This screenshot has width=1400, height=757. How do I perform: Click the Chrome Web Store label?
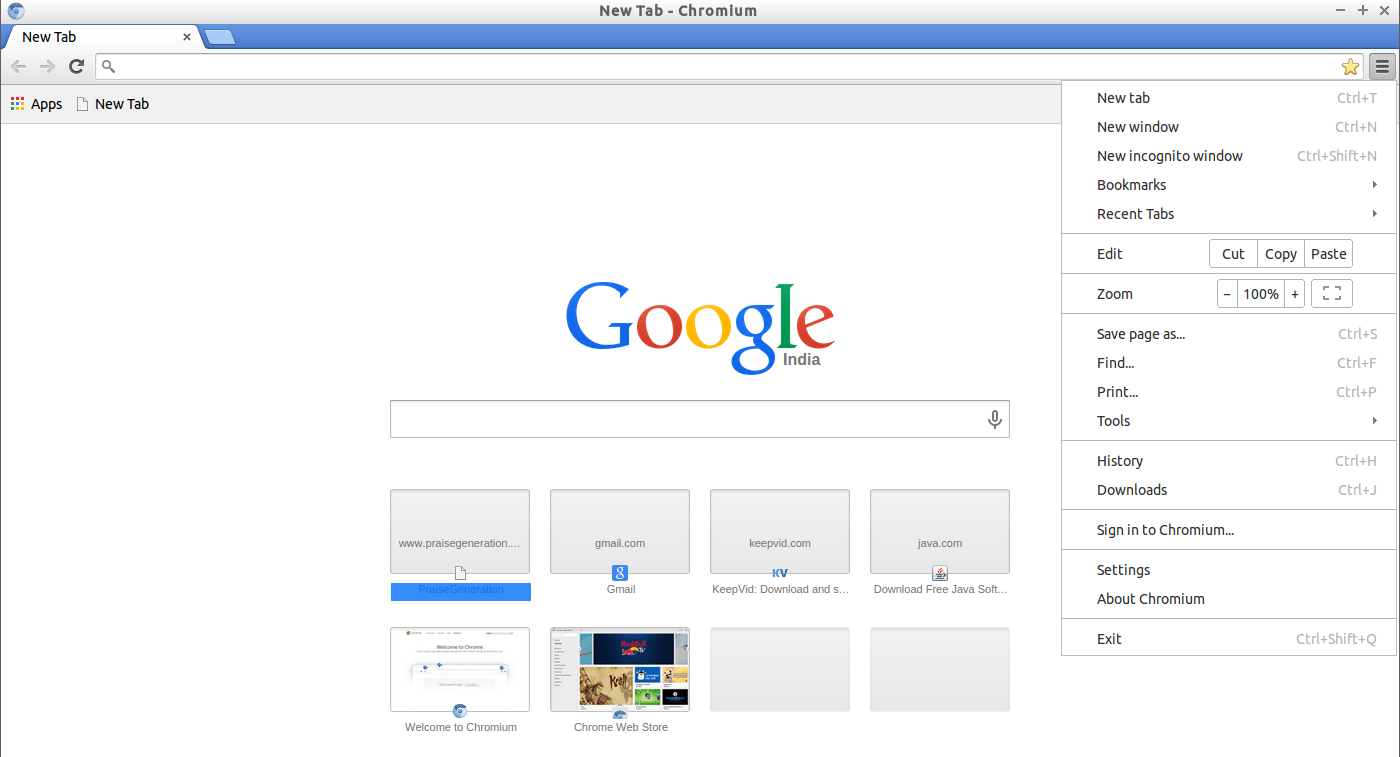click(x=621, y=727)
